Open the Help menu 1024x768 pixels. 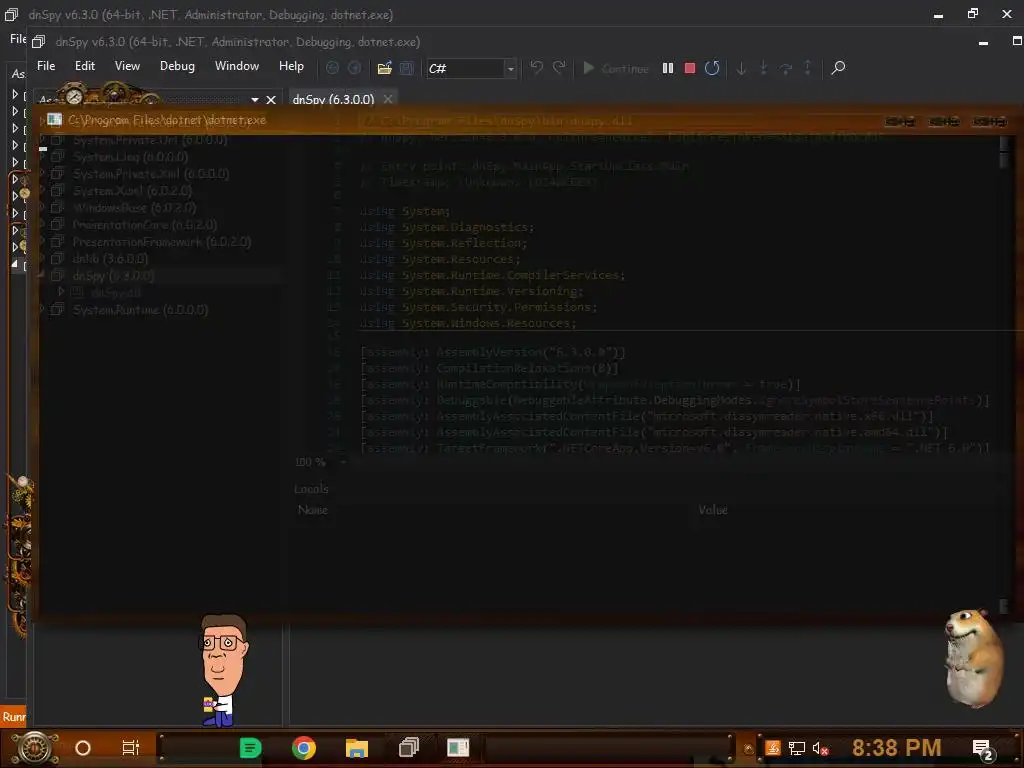click(291, 66)
